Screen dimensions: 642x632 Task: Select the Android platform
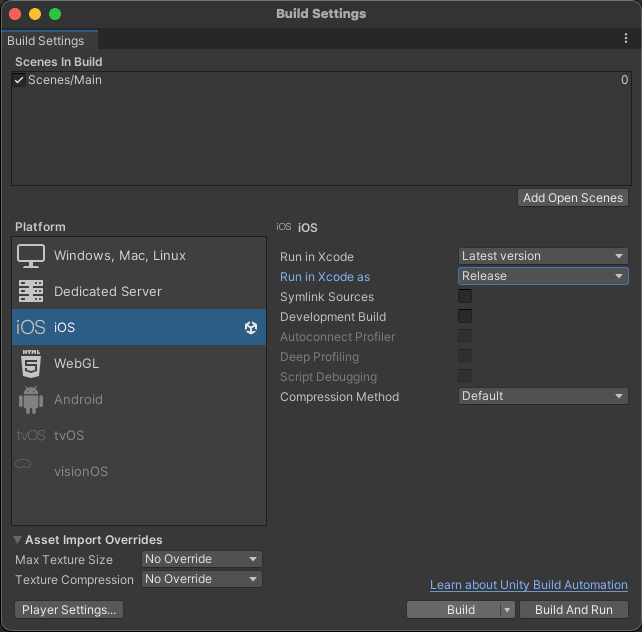[139, 400]
